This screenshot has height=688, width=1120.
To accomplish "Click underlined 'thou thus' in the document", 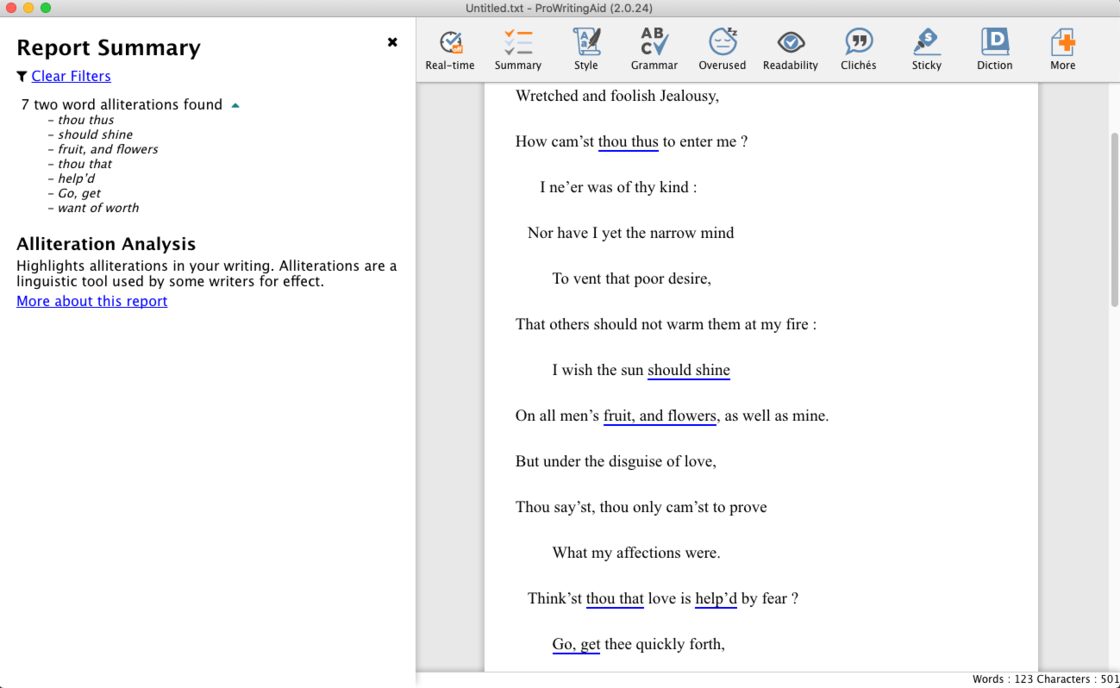I will click(628, 141).
